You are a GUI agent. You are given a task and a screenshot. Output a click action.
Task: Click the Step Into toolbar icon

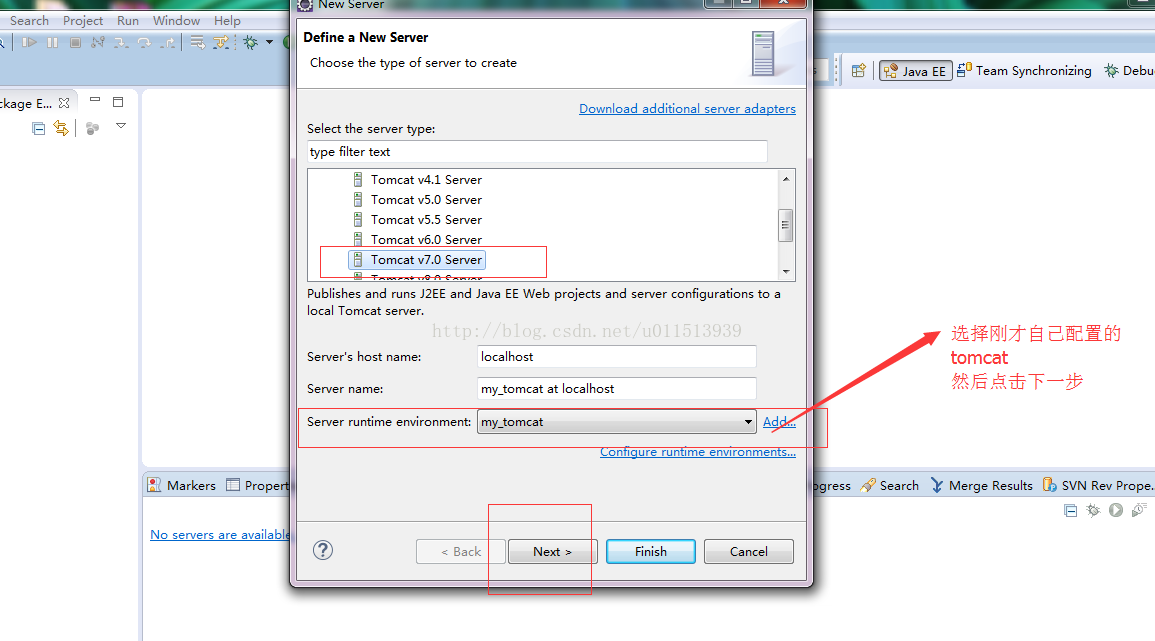(121, 43)
